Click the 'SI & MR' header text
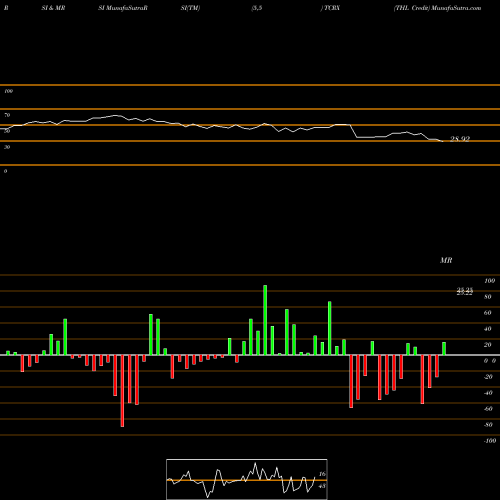 point(53,8)
